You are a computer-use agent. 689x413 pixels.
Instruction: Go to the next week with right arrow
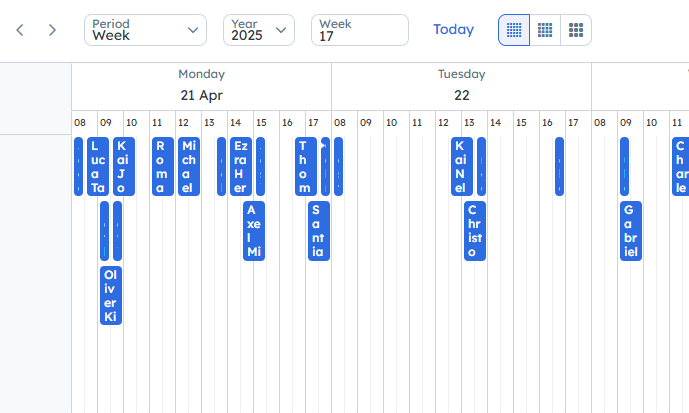point(52,30)
